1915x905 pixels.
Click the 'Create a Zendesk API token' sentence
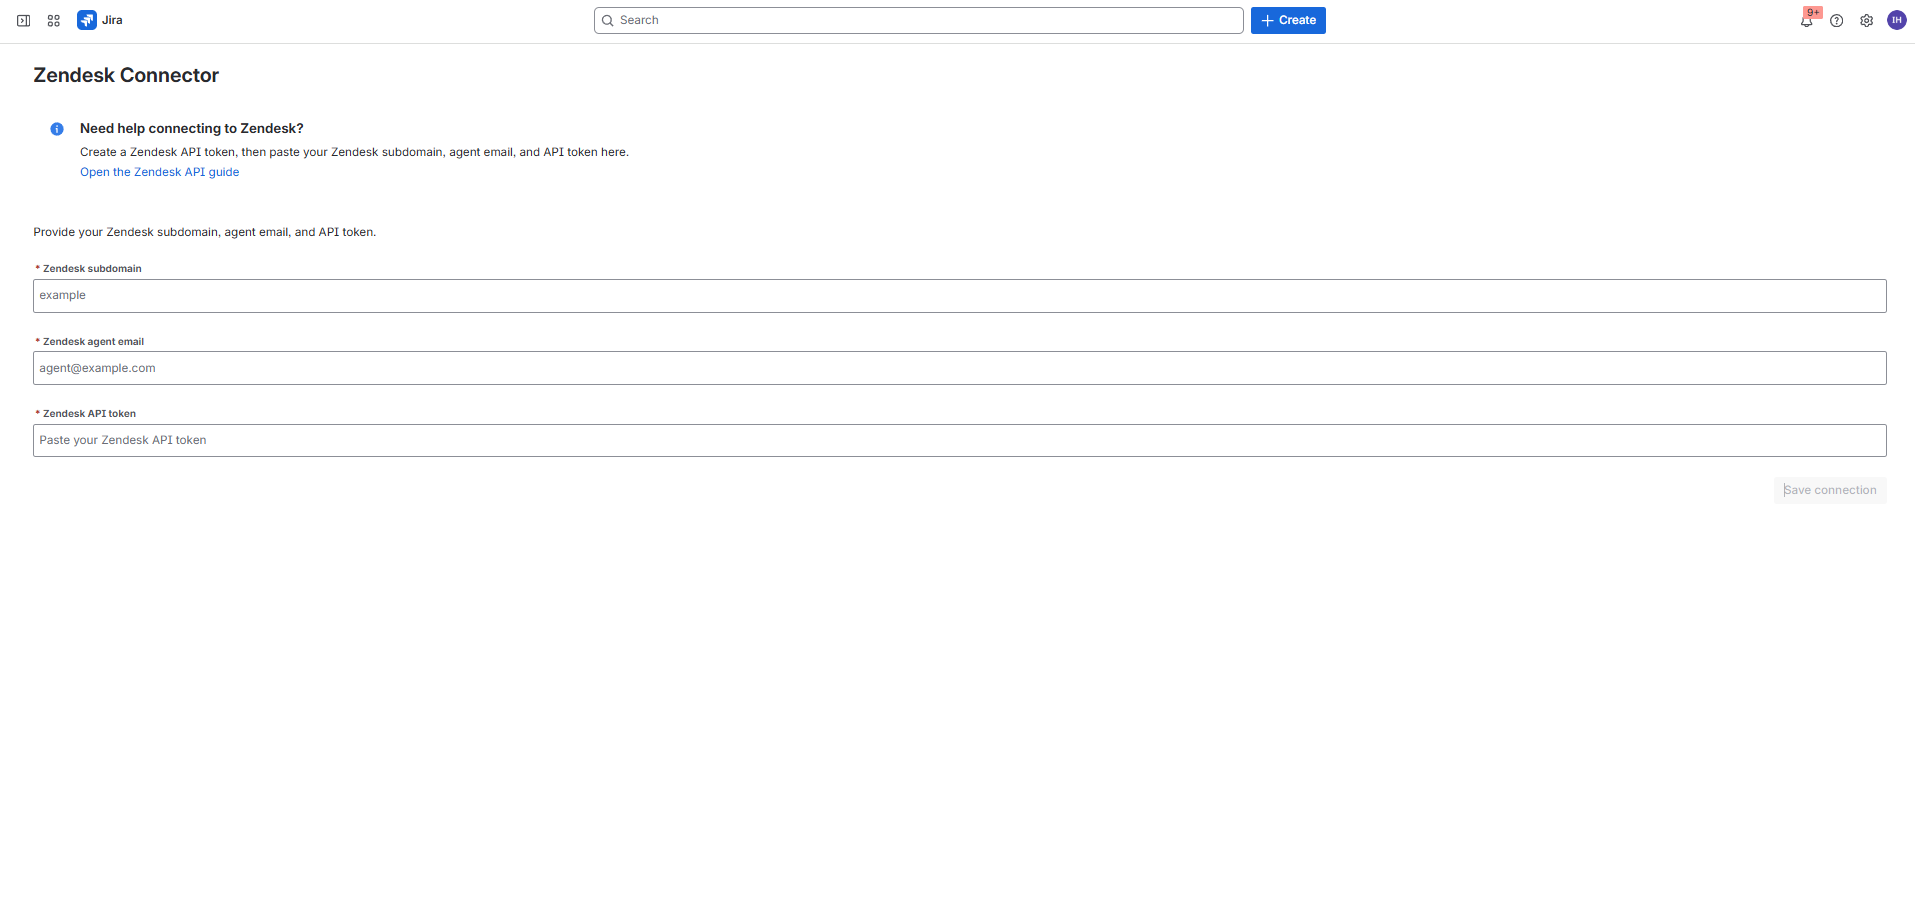pos(354,152)
